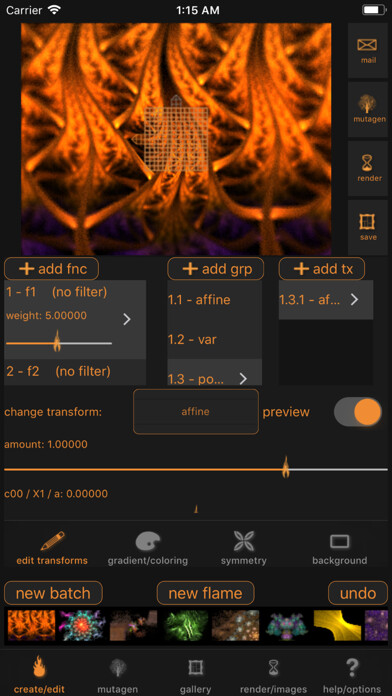
Task: Tap the c00 / X1 / a slider marker
Action: coord(196,509)
